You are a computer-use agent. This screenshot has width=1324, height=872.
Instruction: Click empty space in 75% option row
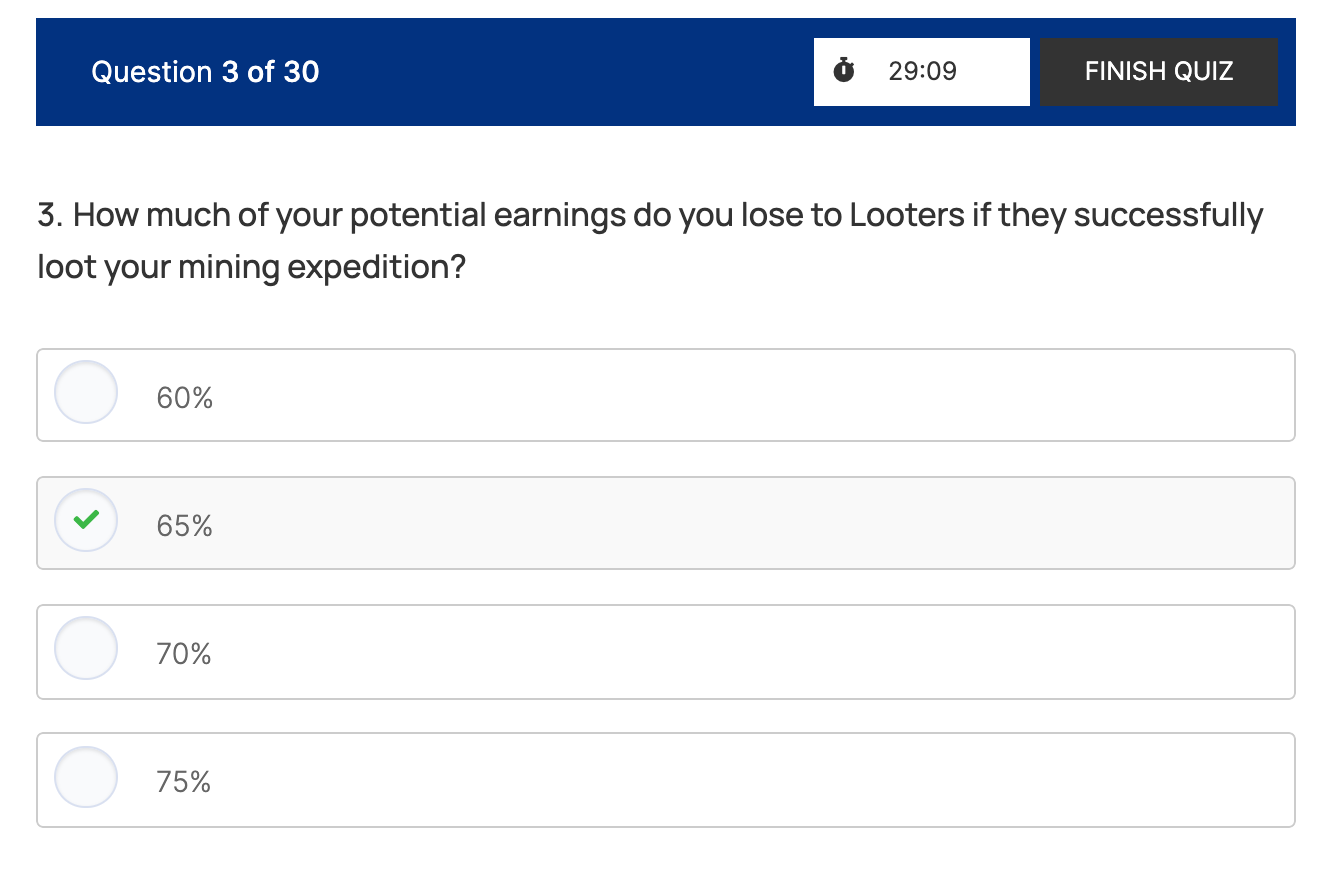tap(750, 780)
